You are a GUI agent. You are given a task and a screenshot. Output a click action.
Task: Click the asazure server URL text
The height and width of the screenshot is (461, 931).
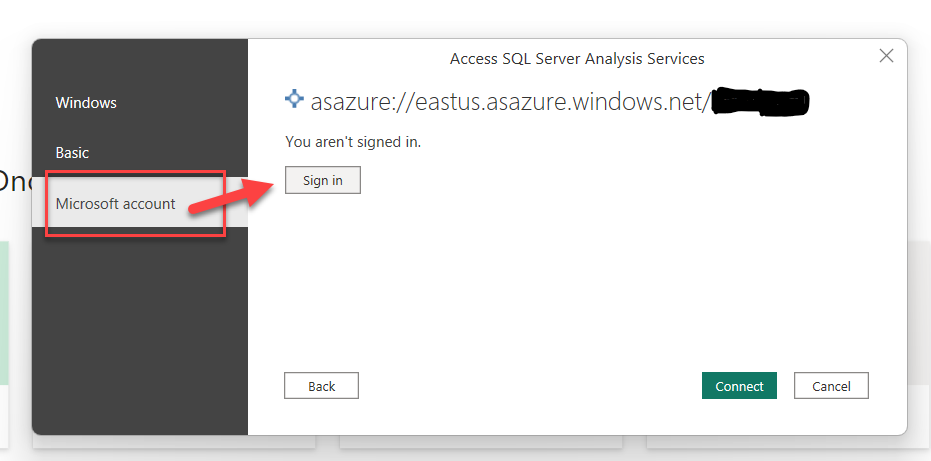tap(509, 102)
